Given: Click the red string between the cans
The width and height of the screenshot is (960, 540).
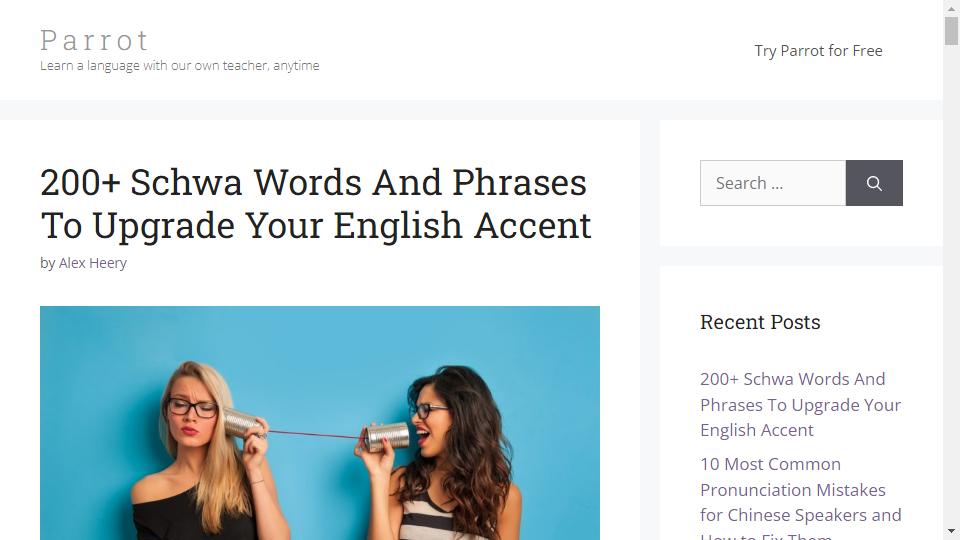Looking at the screenshot, I should (x=315, y=435).
